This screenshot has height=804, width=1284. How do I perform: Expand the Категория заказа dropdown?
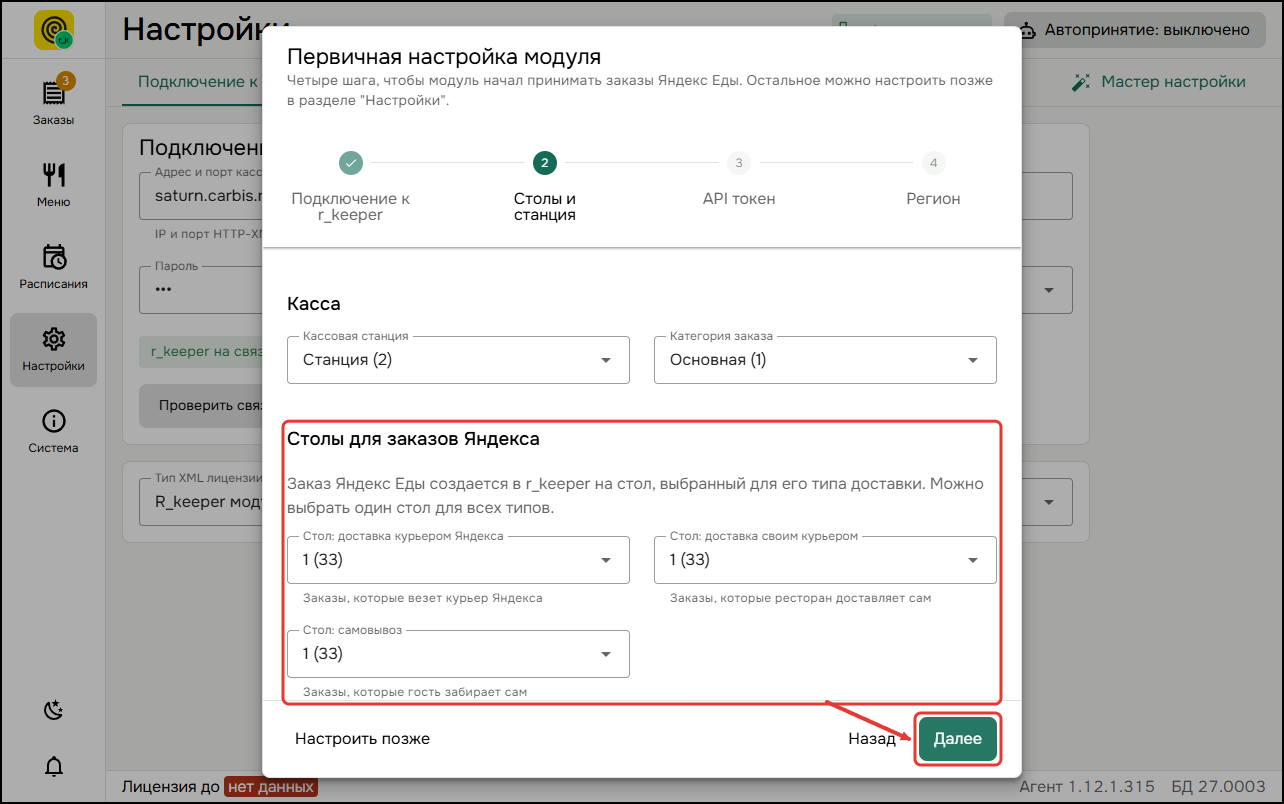[825, 360]
